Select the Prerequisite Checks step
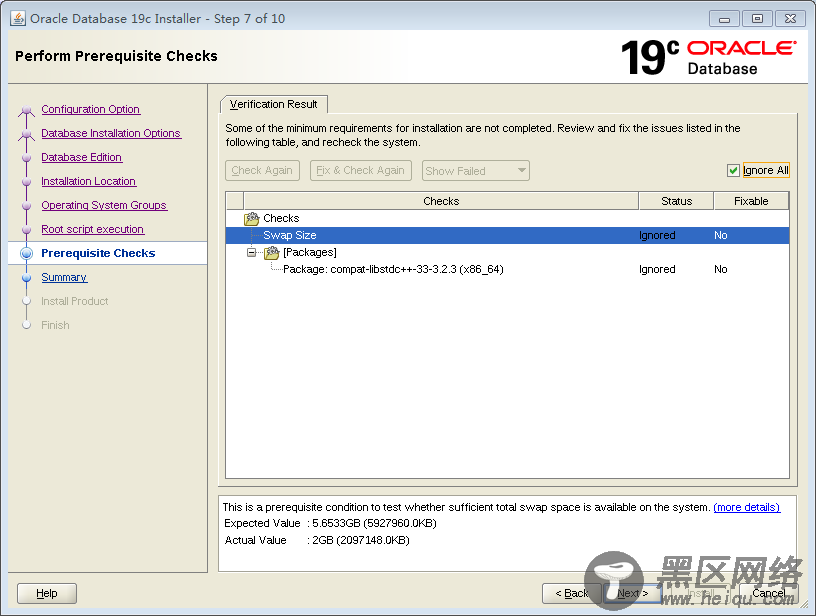This screenshot has height=616, width=816. pos(98,253)
